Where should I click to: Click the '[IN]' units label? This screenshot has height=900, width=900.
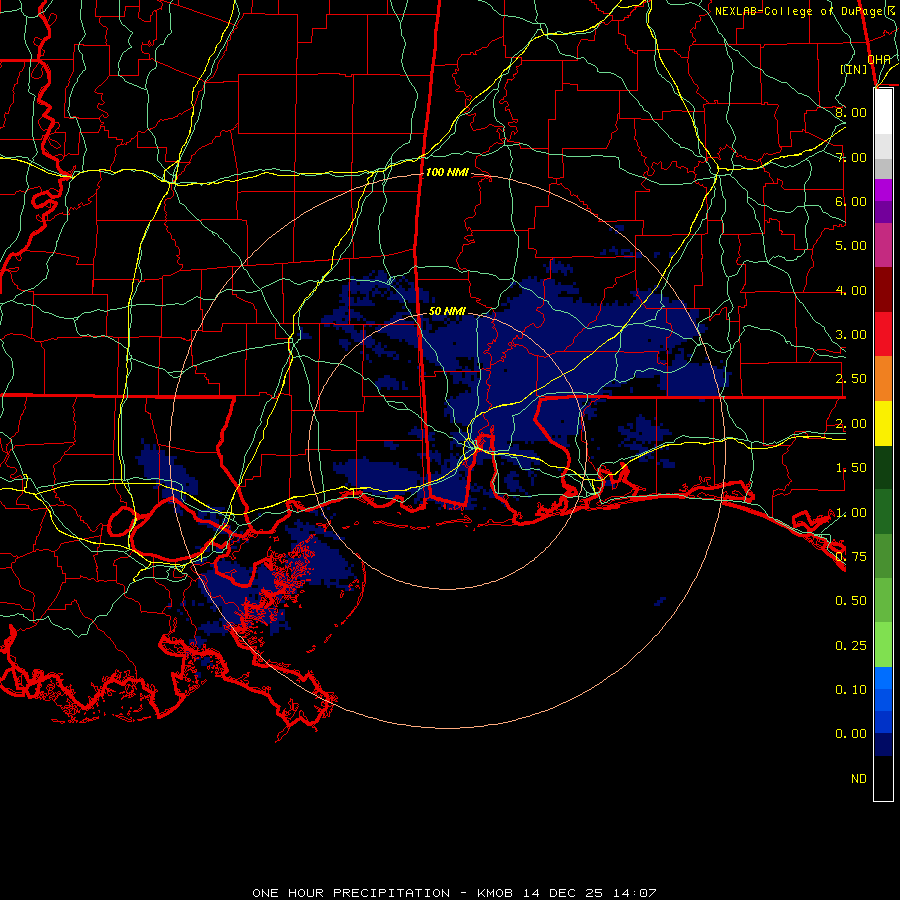(854, 69)
